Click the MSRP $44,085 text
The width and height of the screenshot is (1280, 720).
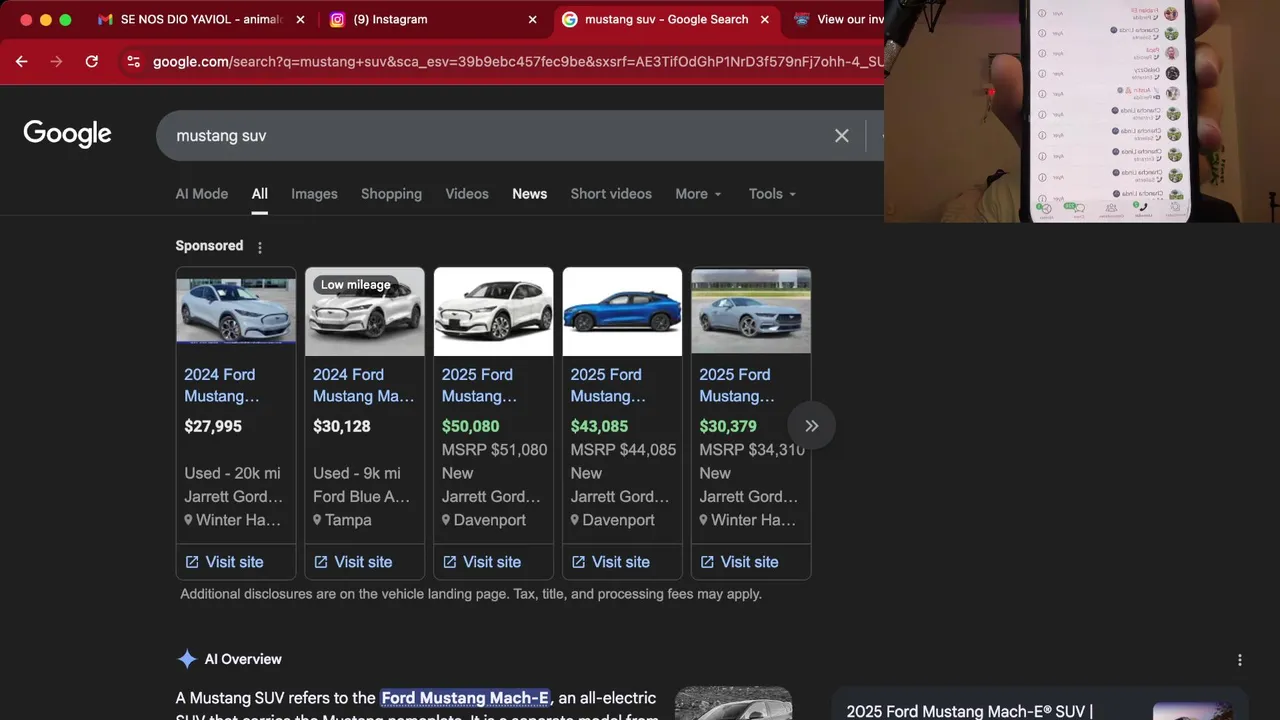click(x=624, y=450)
